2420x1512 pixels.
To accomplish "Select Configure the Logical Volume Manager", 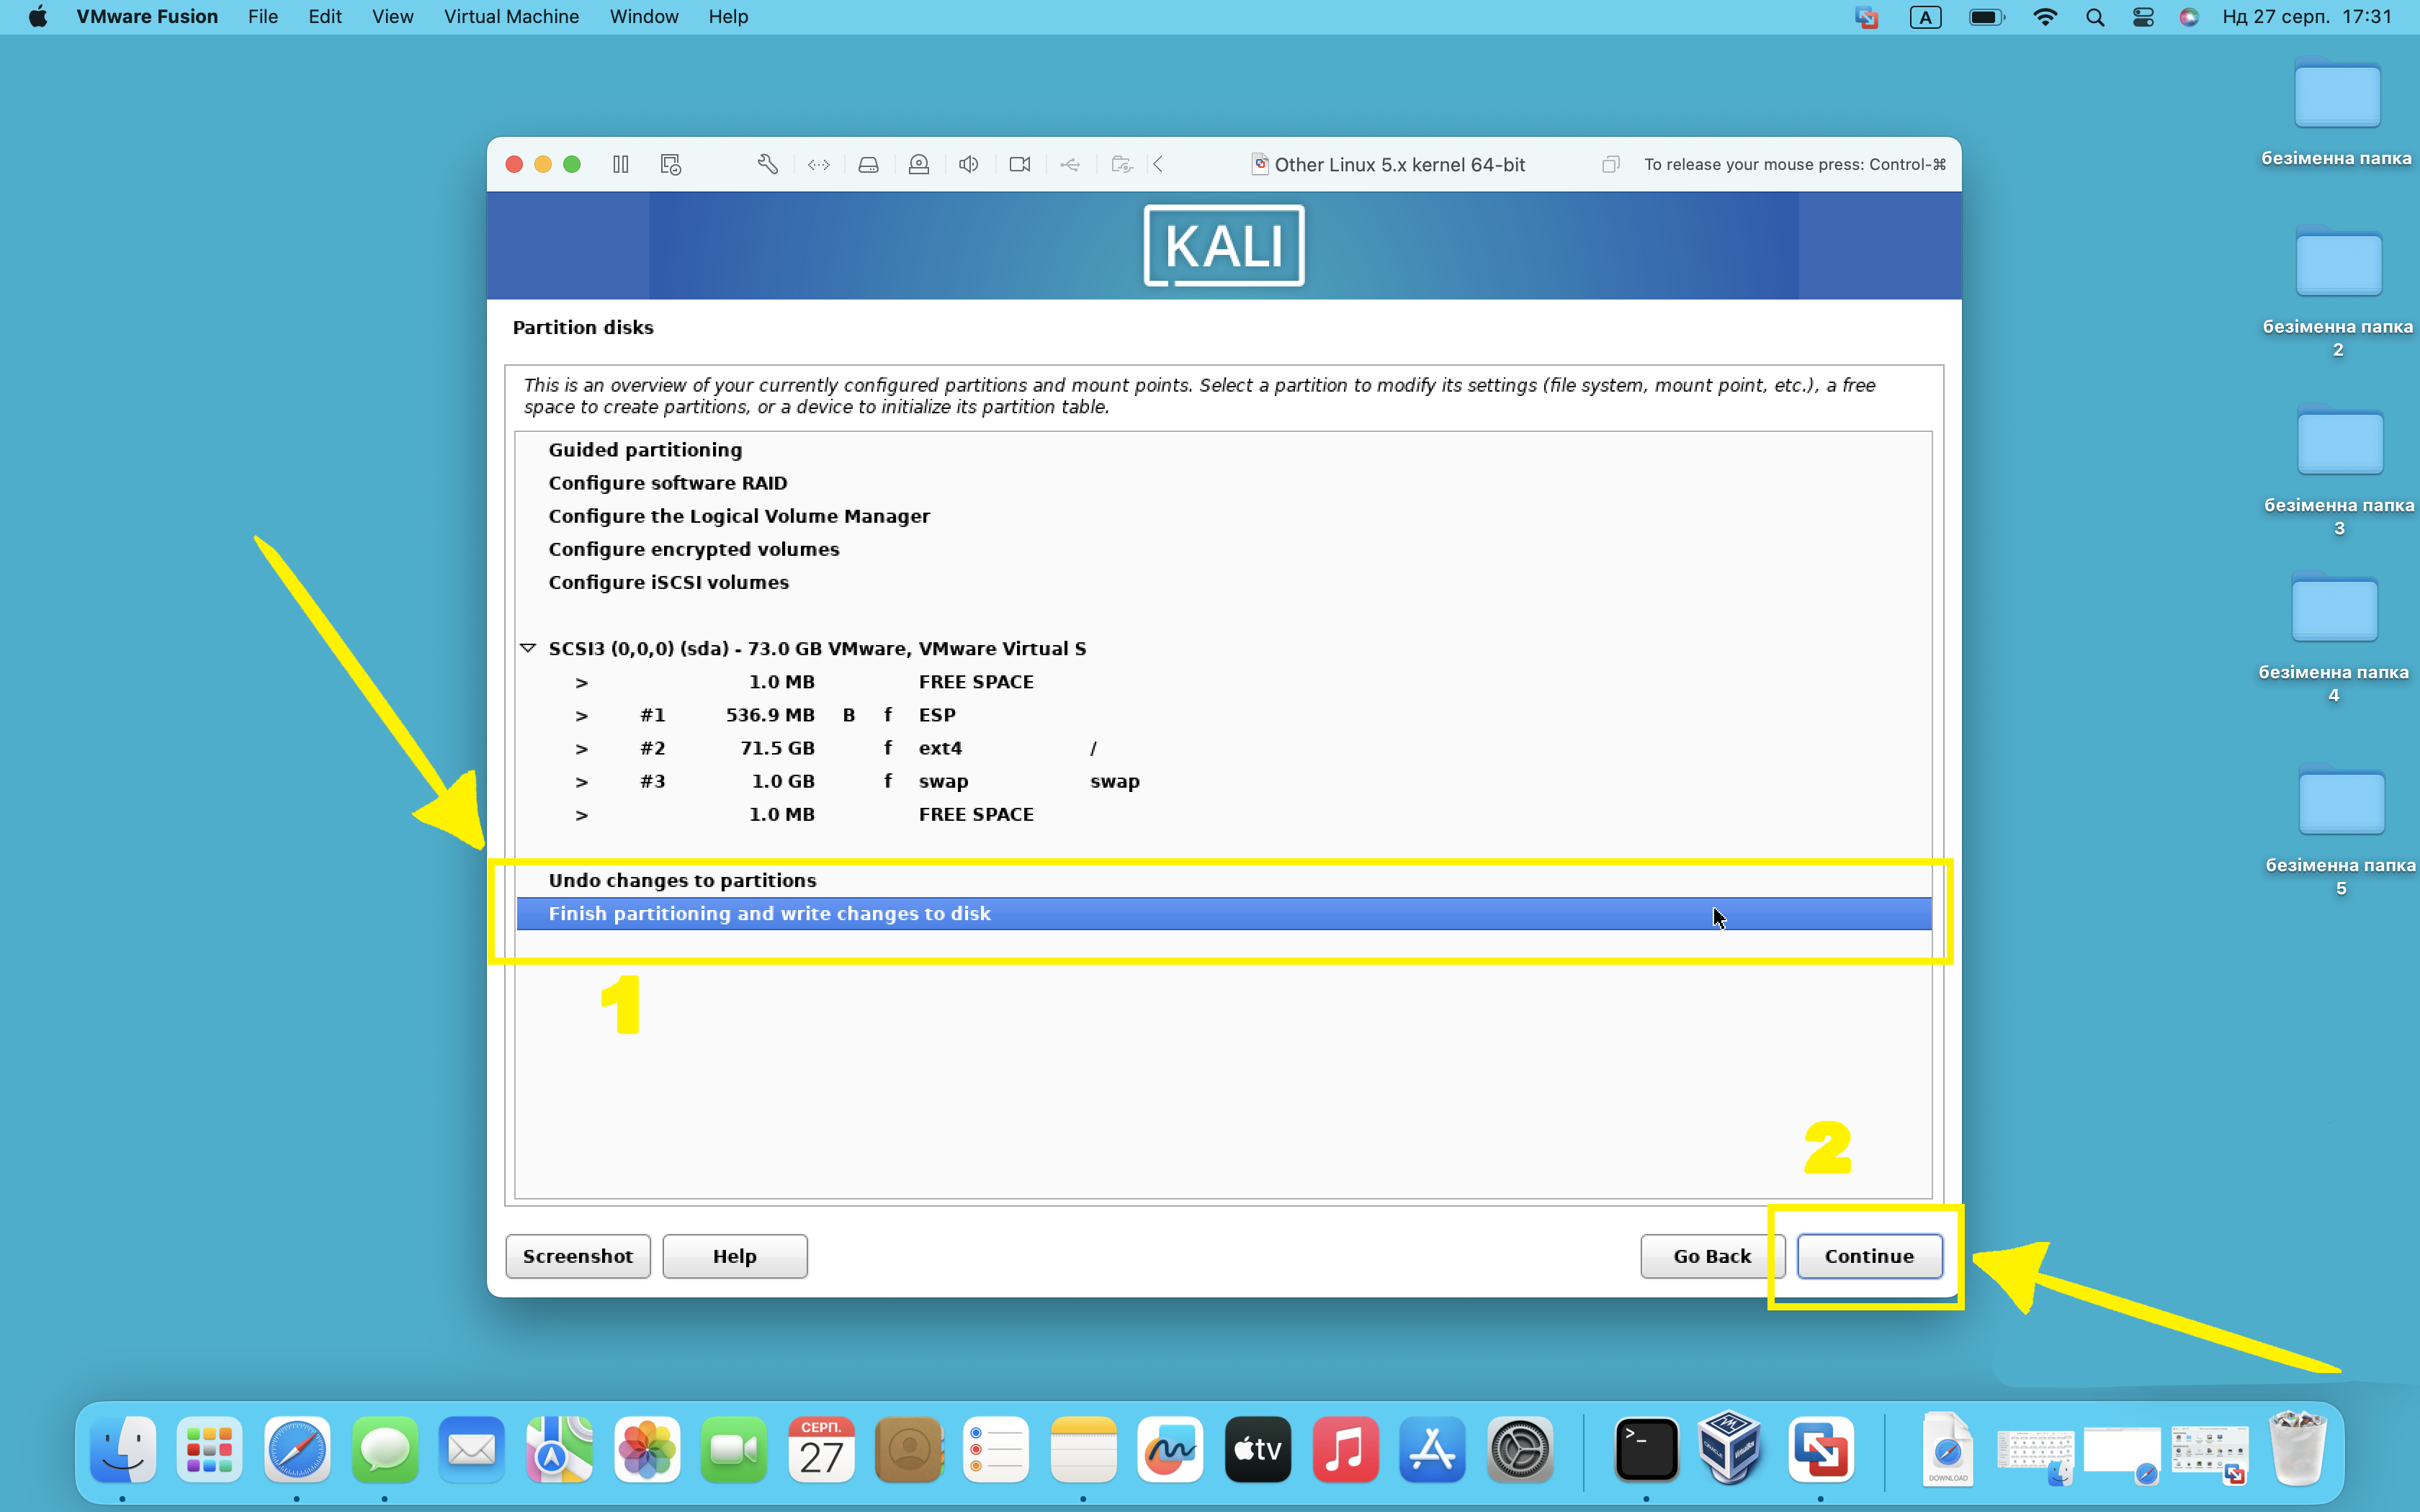I will tap(1223, 516).
